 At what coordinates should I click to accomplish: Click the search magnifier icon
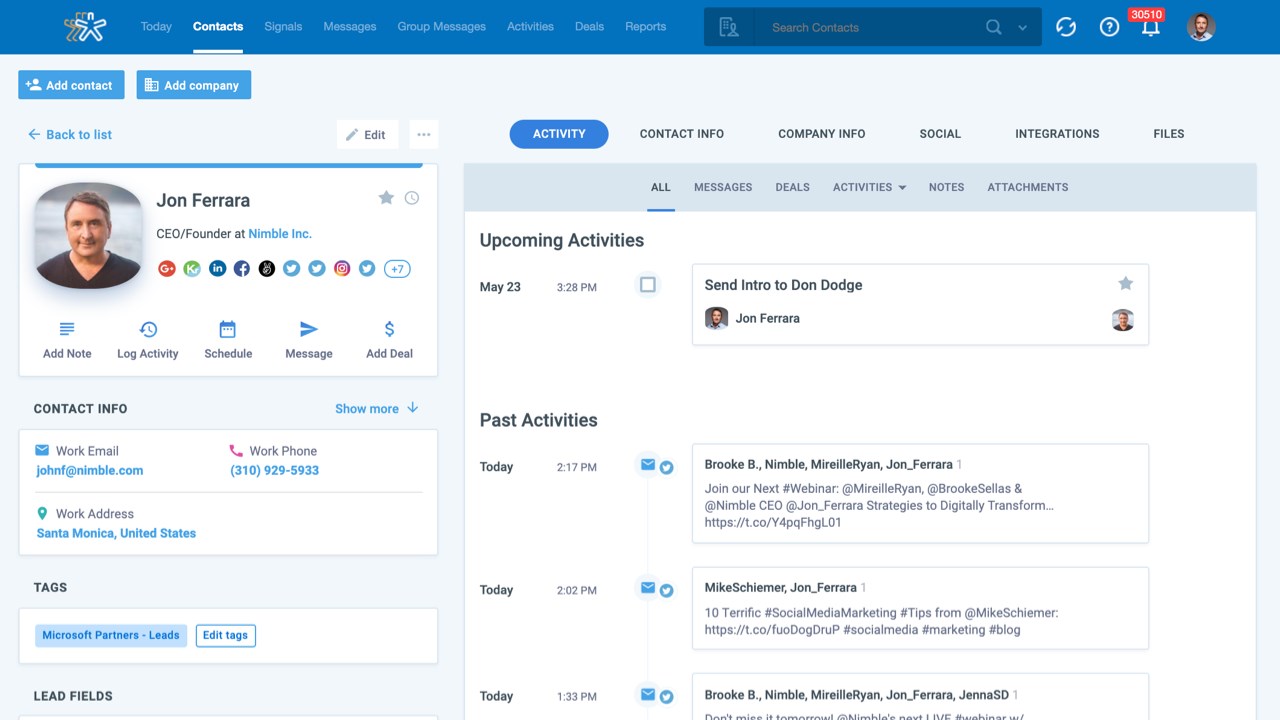tap(993, 27)
